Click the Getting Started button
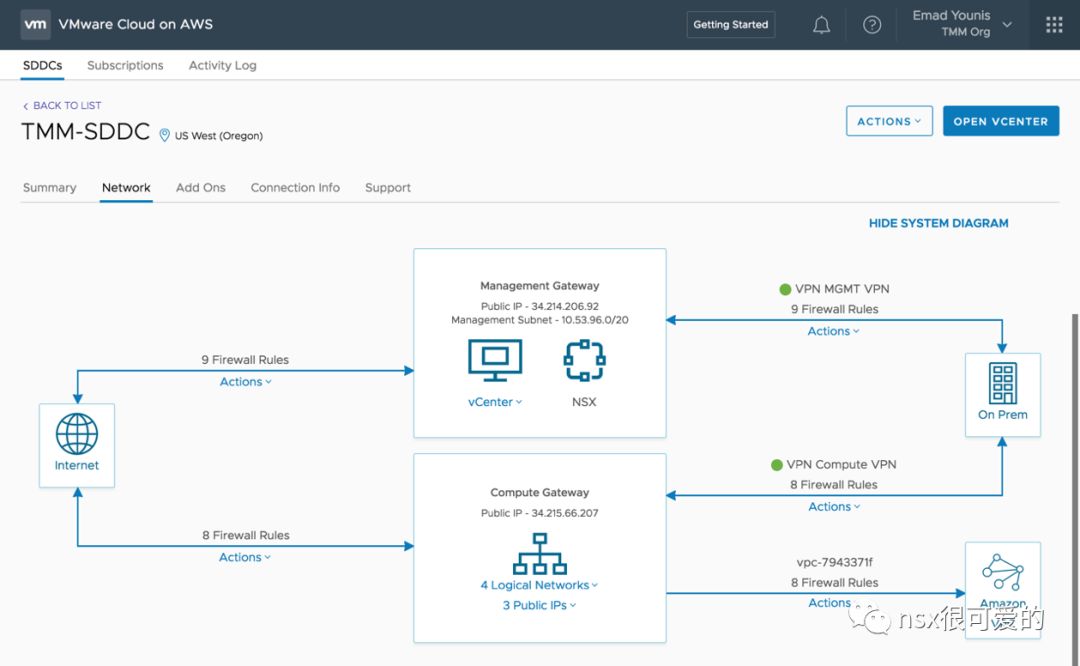1080x666 pixels. (731, 25)
